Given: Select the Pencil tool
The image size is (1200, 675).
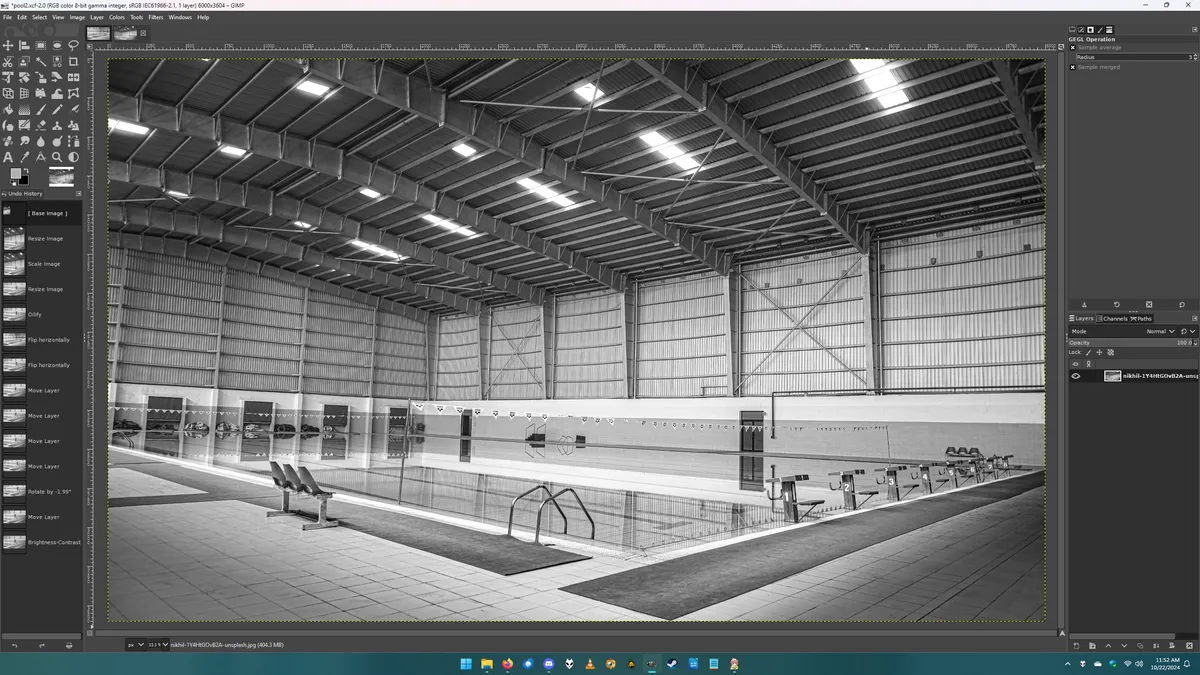Looking at the screenshot, I should (x=57, y=109).
